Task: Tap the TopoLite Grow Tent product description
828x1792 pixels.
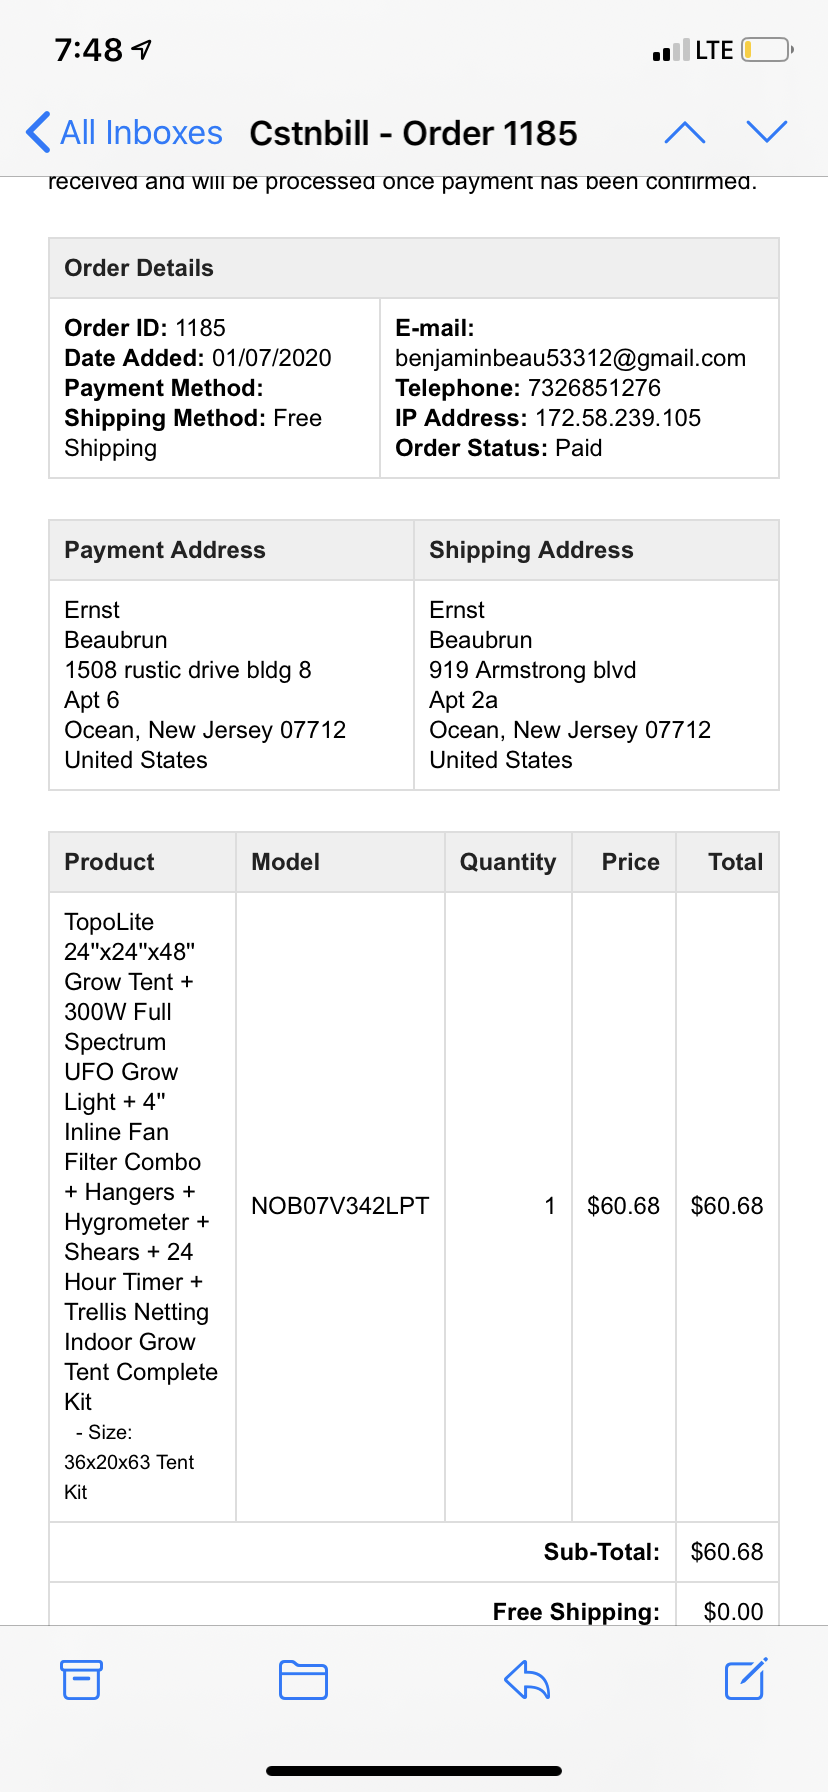Action: point(141,1162)
